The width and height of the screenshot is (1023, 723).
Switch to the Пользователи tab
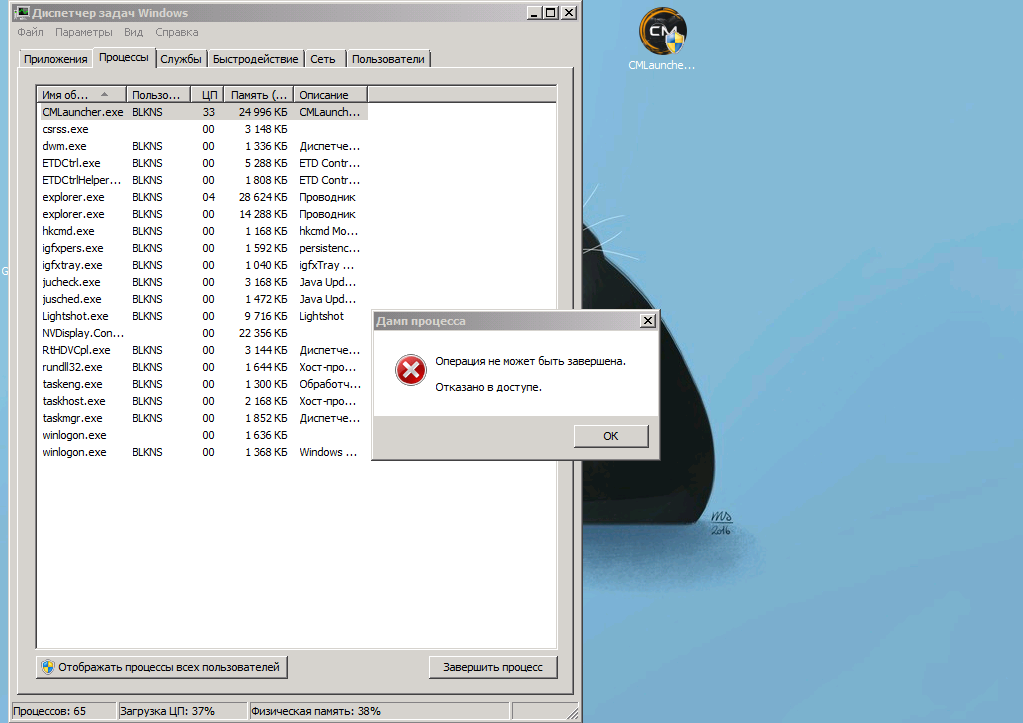[x=388, y=59]
